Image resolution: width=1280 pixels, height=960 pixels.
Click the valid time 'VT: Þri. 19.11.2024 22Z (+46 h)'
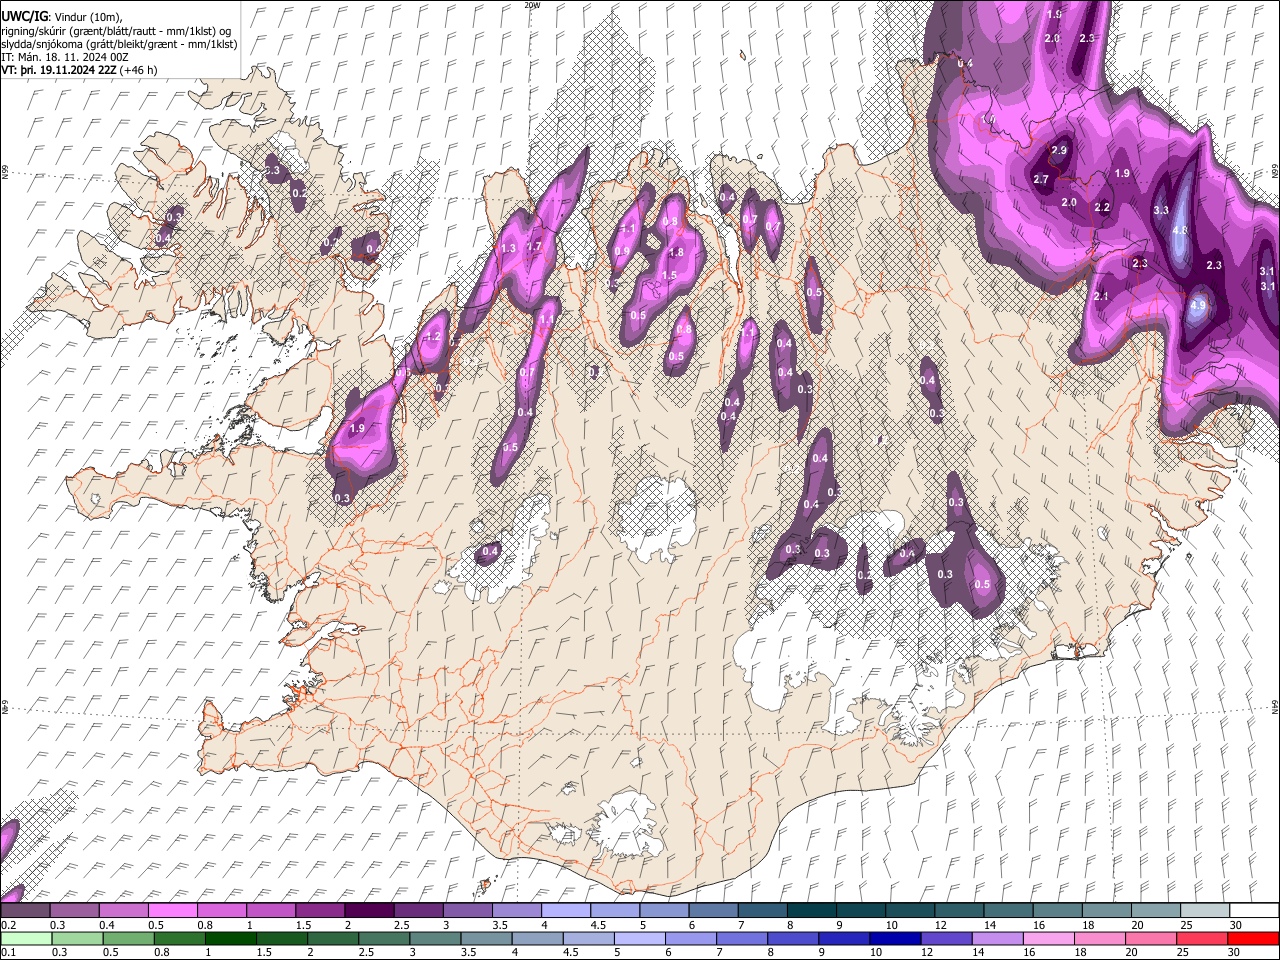[x=79, y=71]
